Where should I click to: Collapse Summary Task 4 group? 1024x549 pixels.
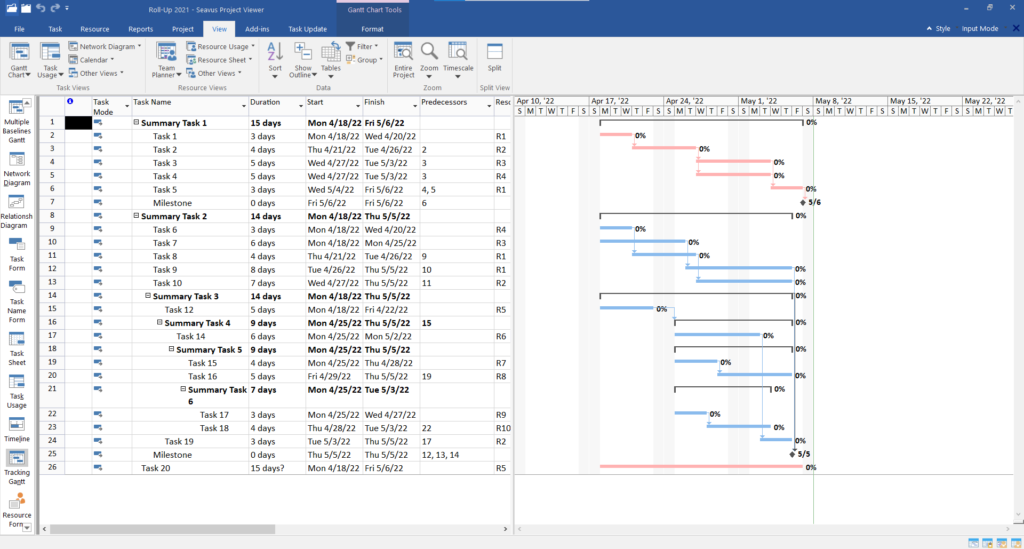tap(159, 322)
